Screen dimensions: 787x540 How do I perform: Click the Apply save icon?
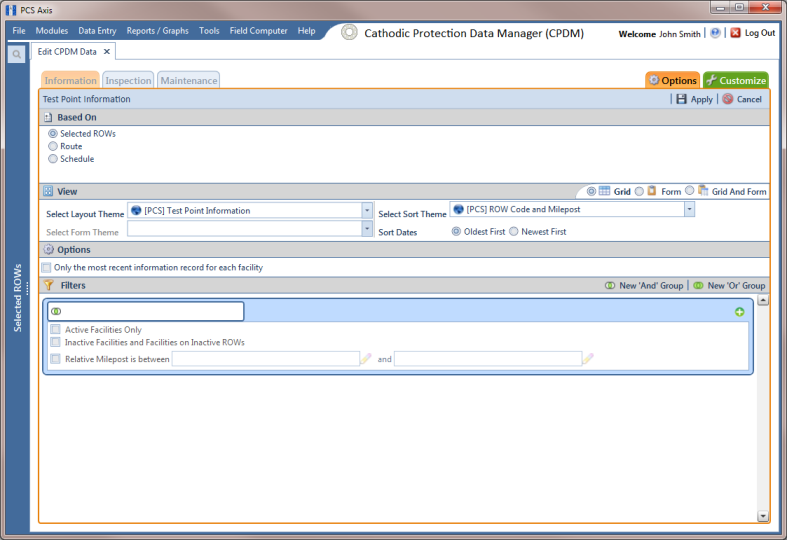(x=681, y=99)
